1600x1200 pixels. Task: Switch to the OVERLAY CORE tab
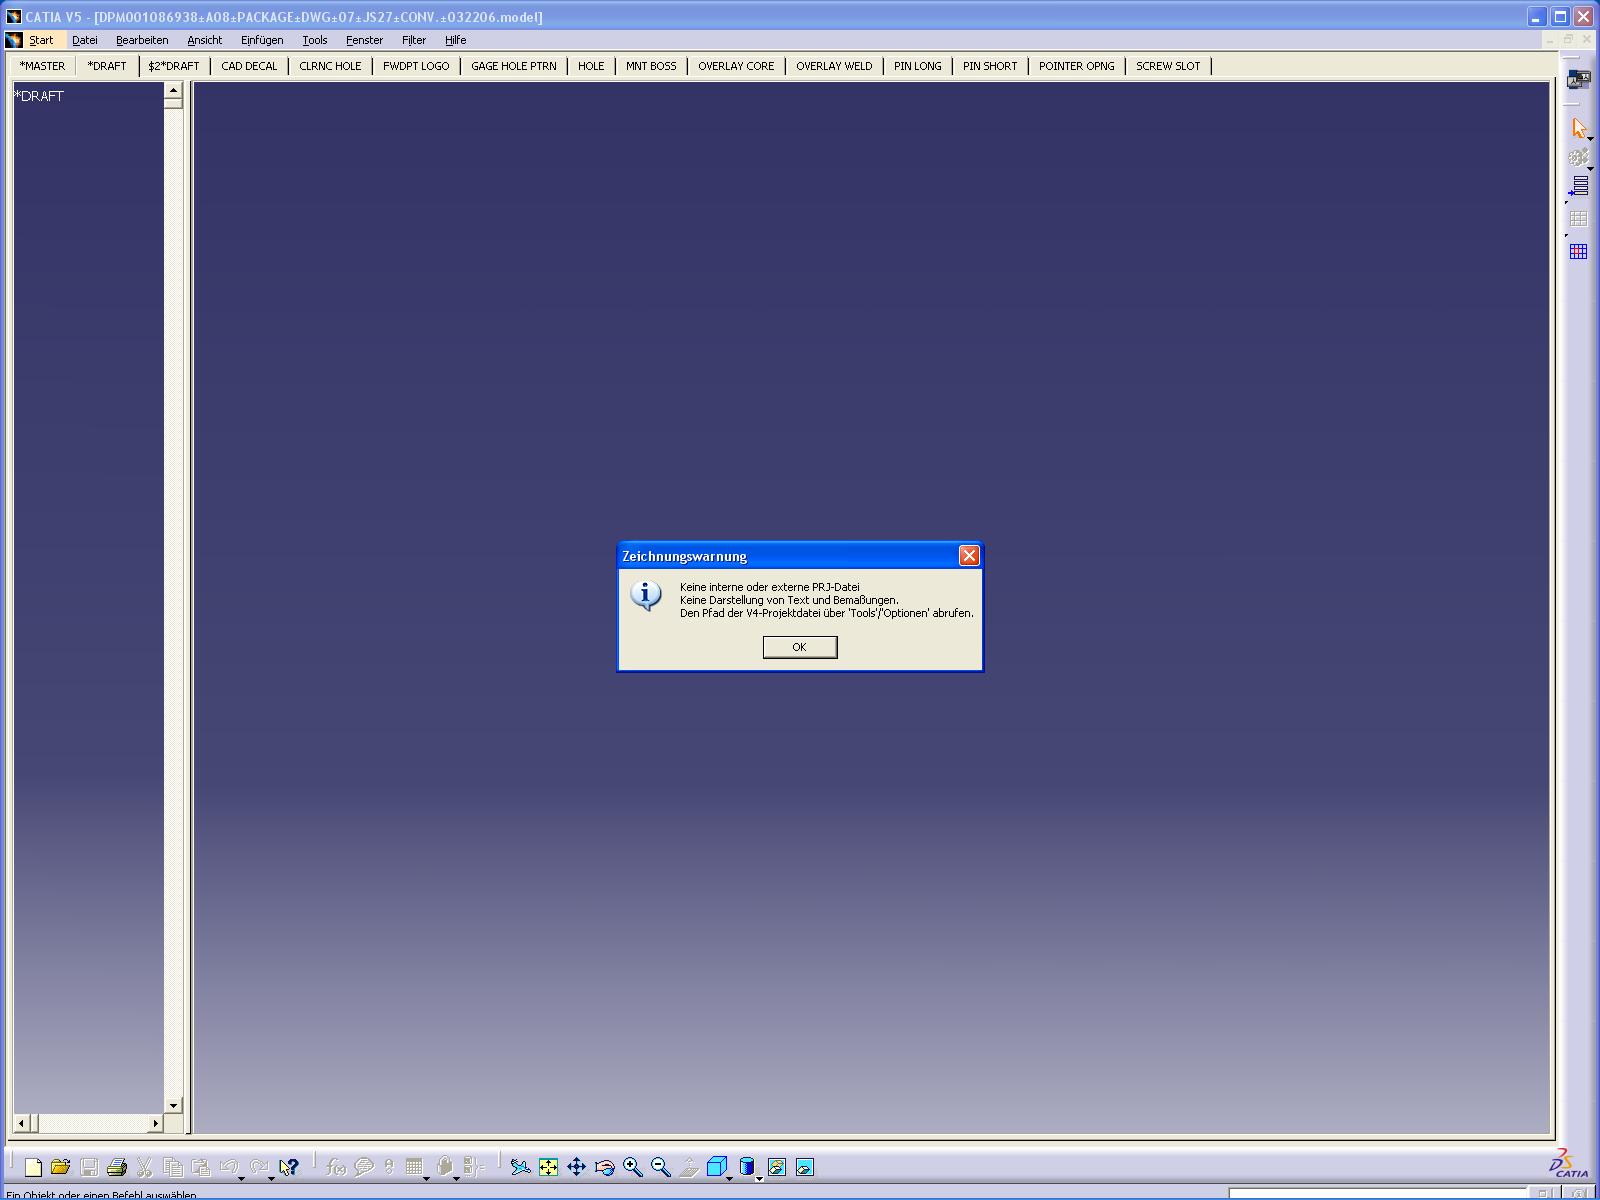(736, 66)
